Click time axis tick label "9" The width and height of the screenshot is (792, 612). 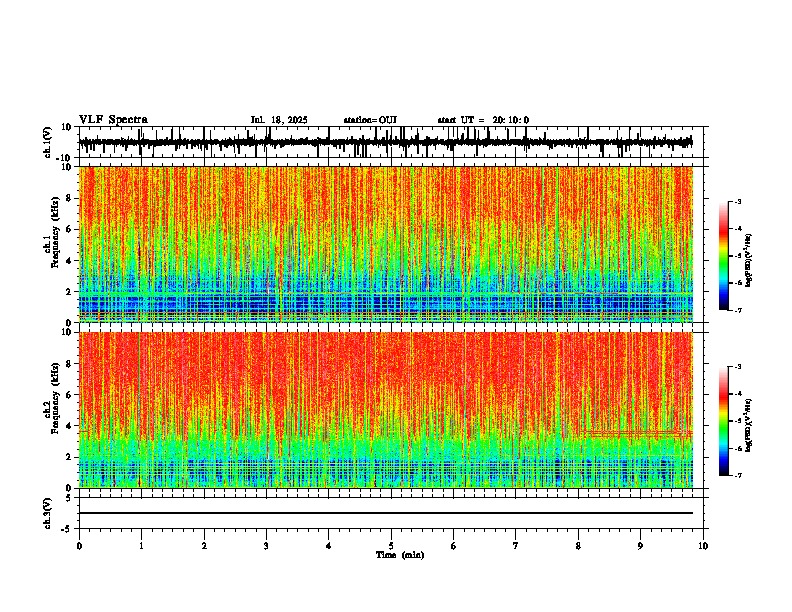640,546
